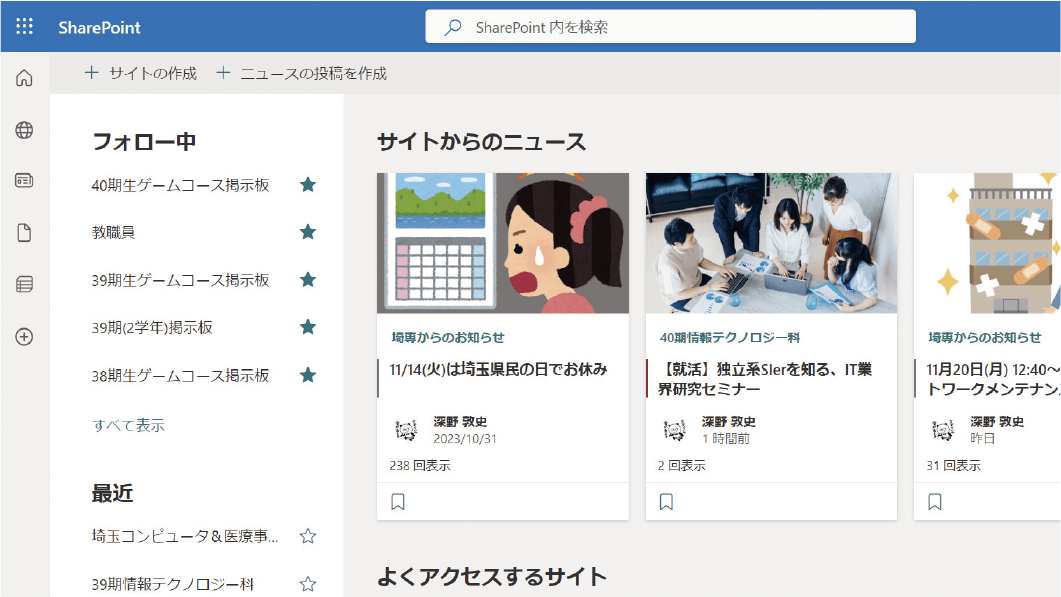Click author 深野 敦史 on 2023/10/31 post
Image resolution: width=1061 pixels, height=597 pixels.
tap(460, 422)
